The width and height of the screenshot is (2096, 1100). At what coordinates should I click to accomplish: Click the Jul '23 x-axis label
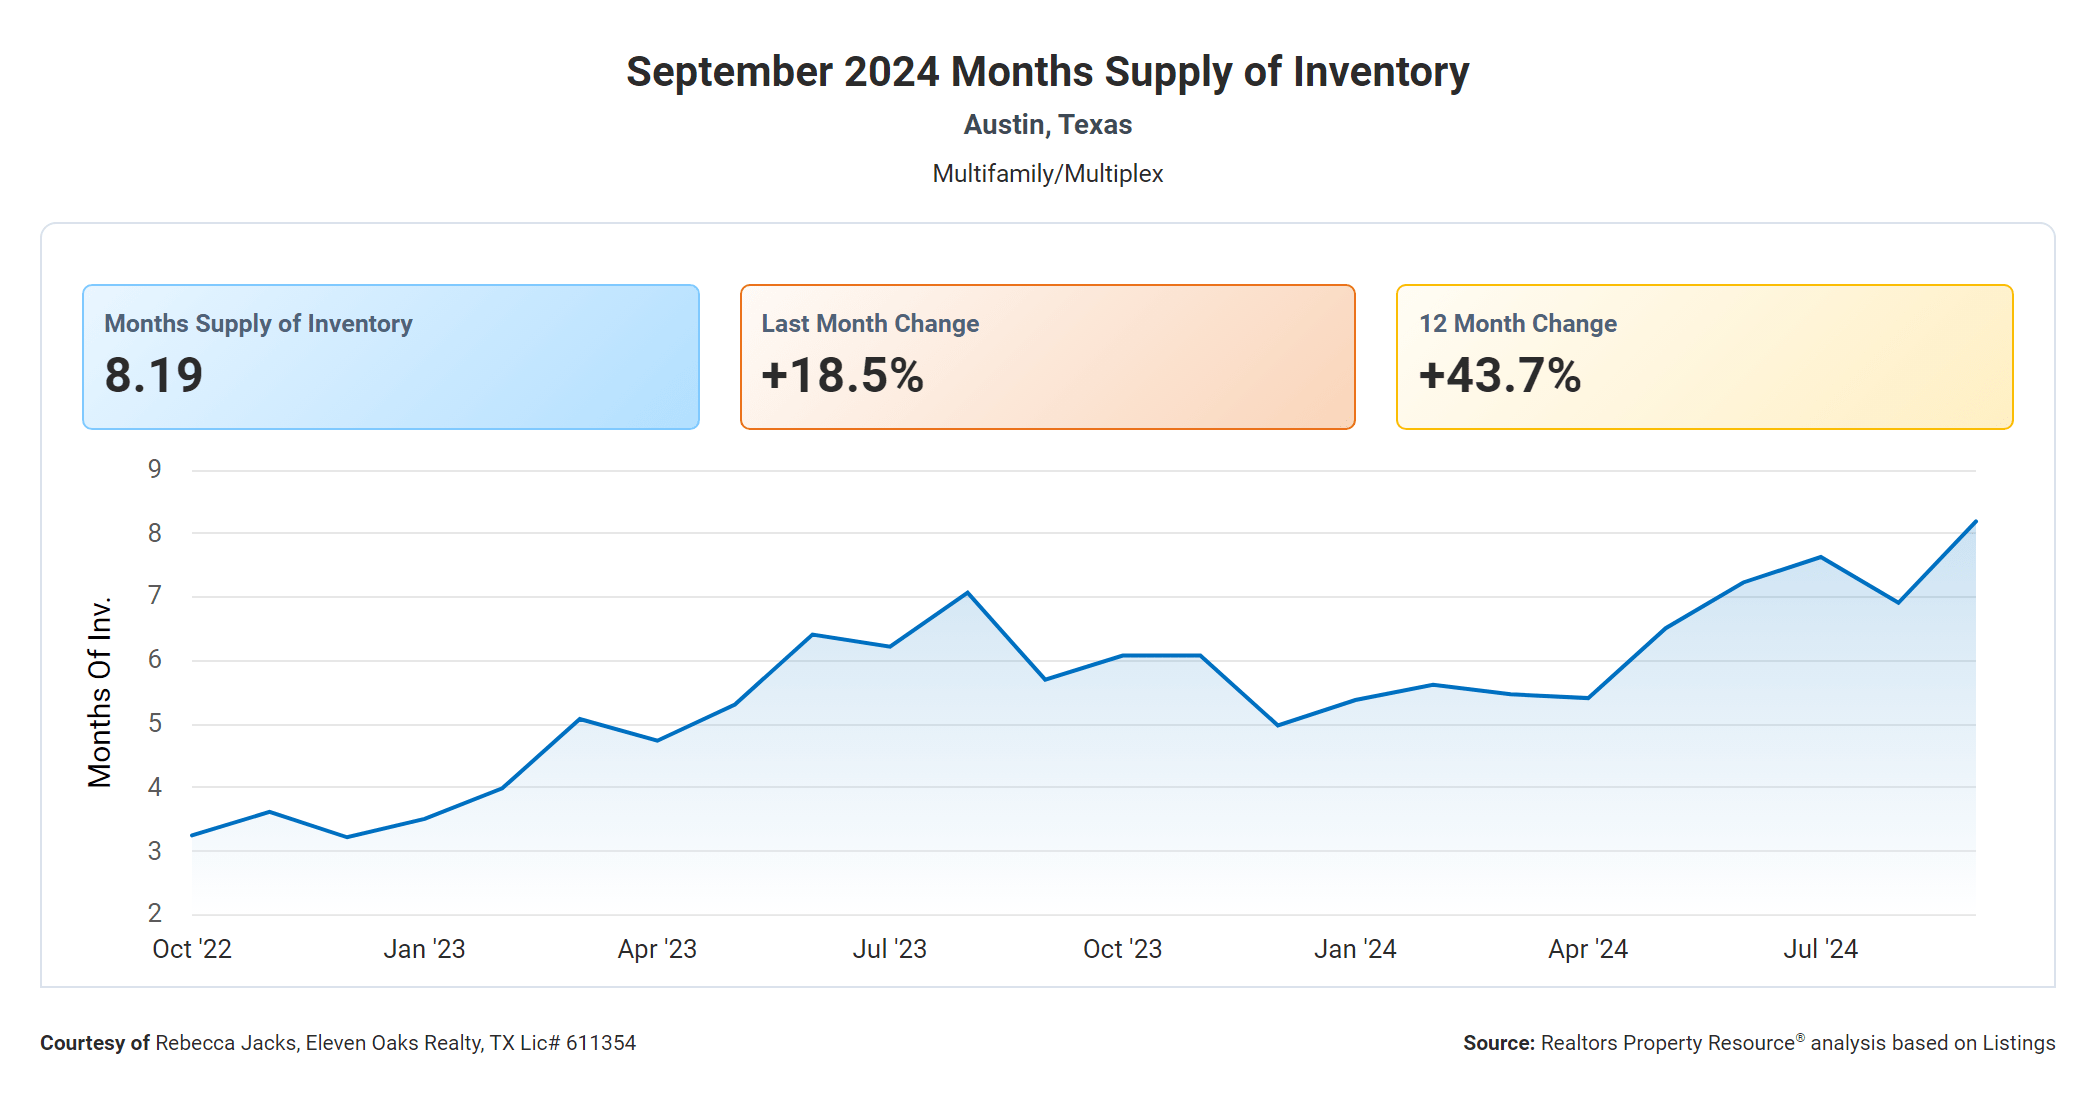[889, 949]
